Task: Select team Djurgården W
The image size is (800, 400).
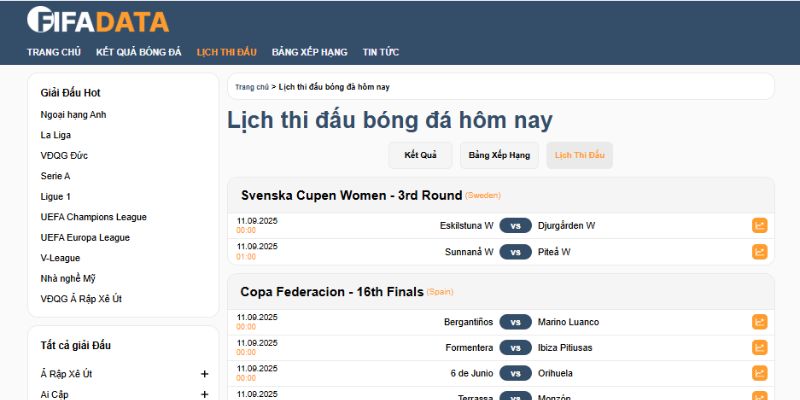Action: coord(566,226)
